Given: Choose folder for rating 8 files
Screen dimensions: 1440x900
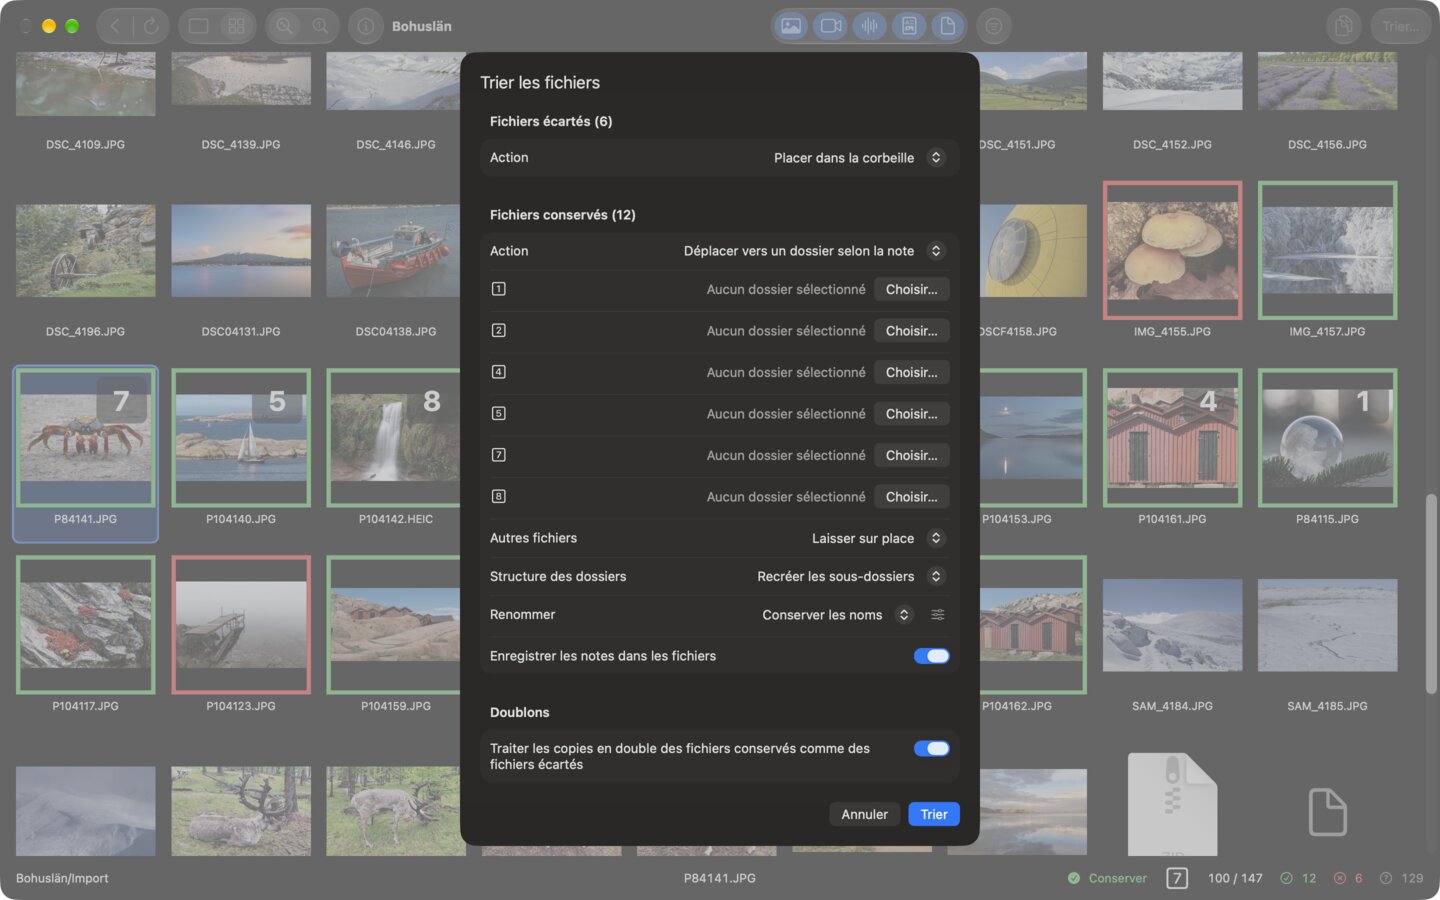Looking at the screenshot, I should coord(912,497).
